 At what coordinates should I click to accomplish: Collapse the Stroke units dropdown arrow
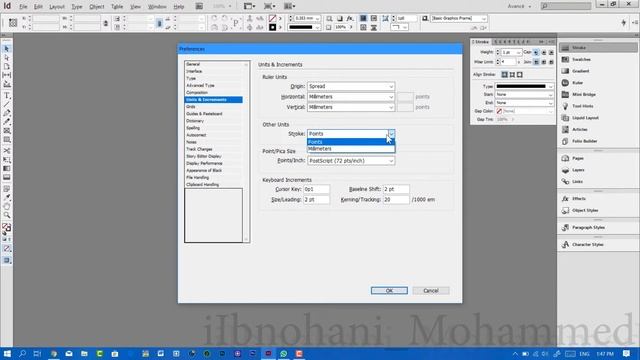coord(391,133)
